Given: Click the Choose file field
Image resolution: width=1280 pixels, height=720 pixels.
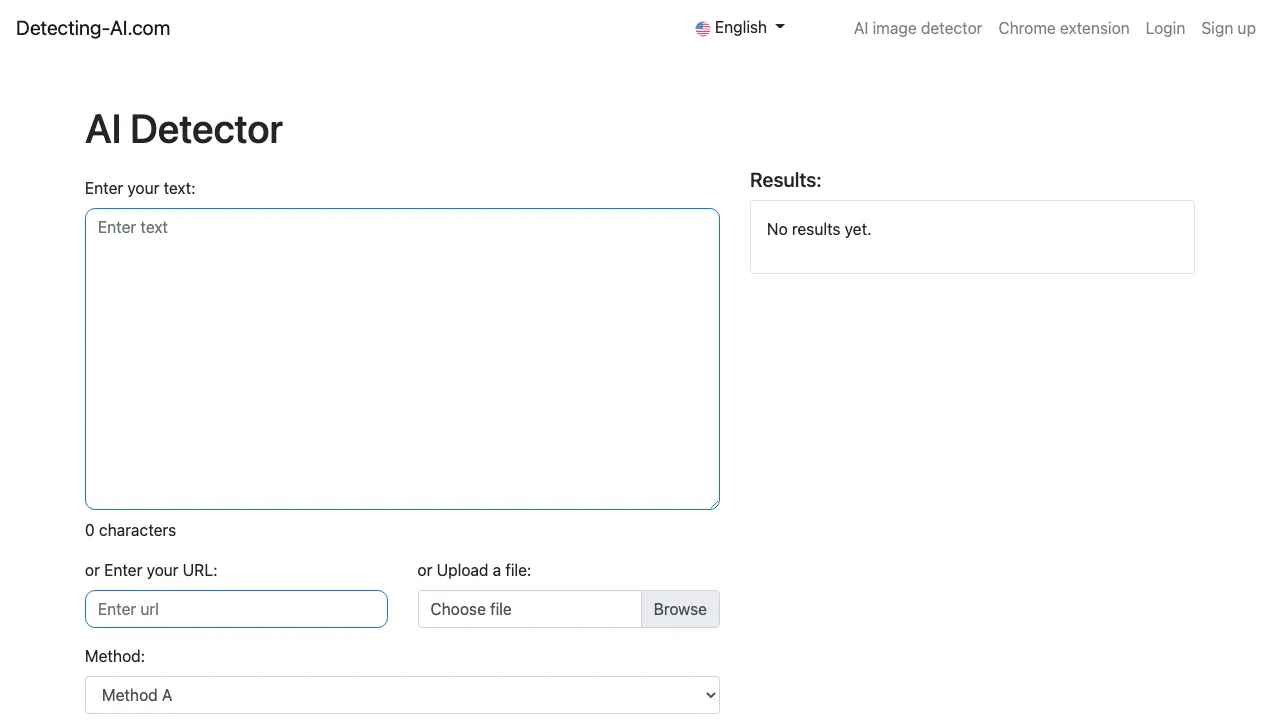Looking at the screenshot, I should (x=529, y=609).
